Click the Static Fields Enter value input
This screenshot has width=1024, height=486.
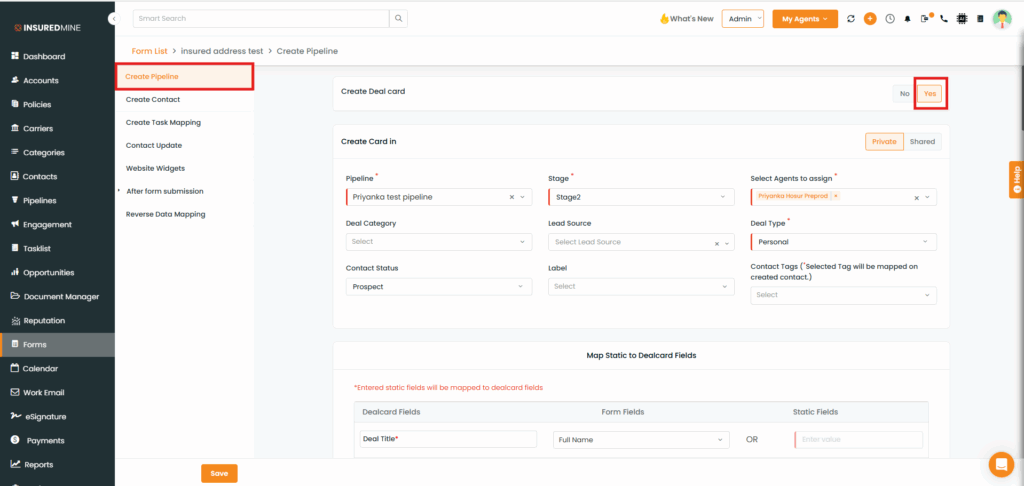pyautogui.click(x=858, y=440)
